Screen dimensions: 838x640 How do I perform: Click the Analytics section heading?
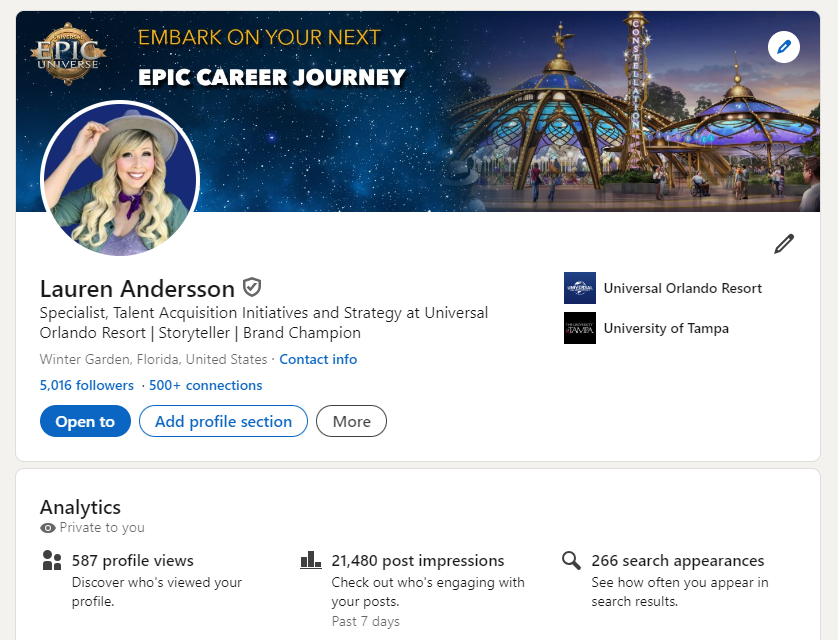pos(80,507)
